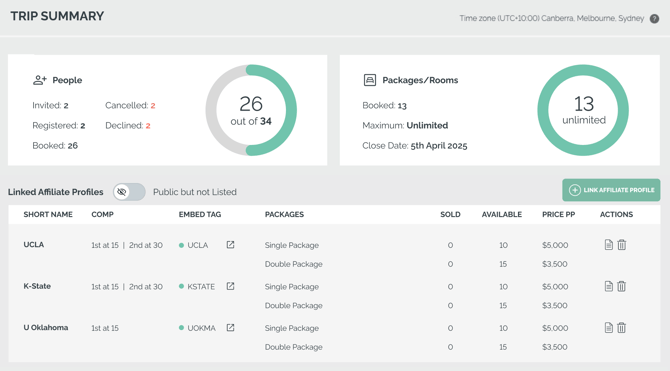670x371 pixels.
Task: Select the SOLD column header
Action: click(x=450, y=215)
